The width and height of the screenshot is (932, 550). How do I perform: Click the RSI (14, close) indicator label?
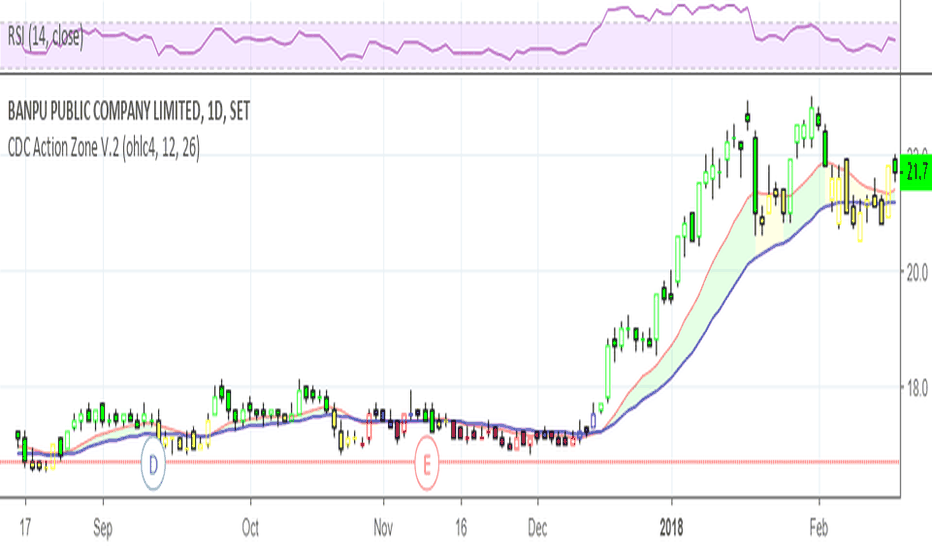click(x=45, y=38)
